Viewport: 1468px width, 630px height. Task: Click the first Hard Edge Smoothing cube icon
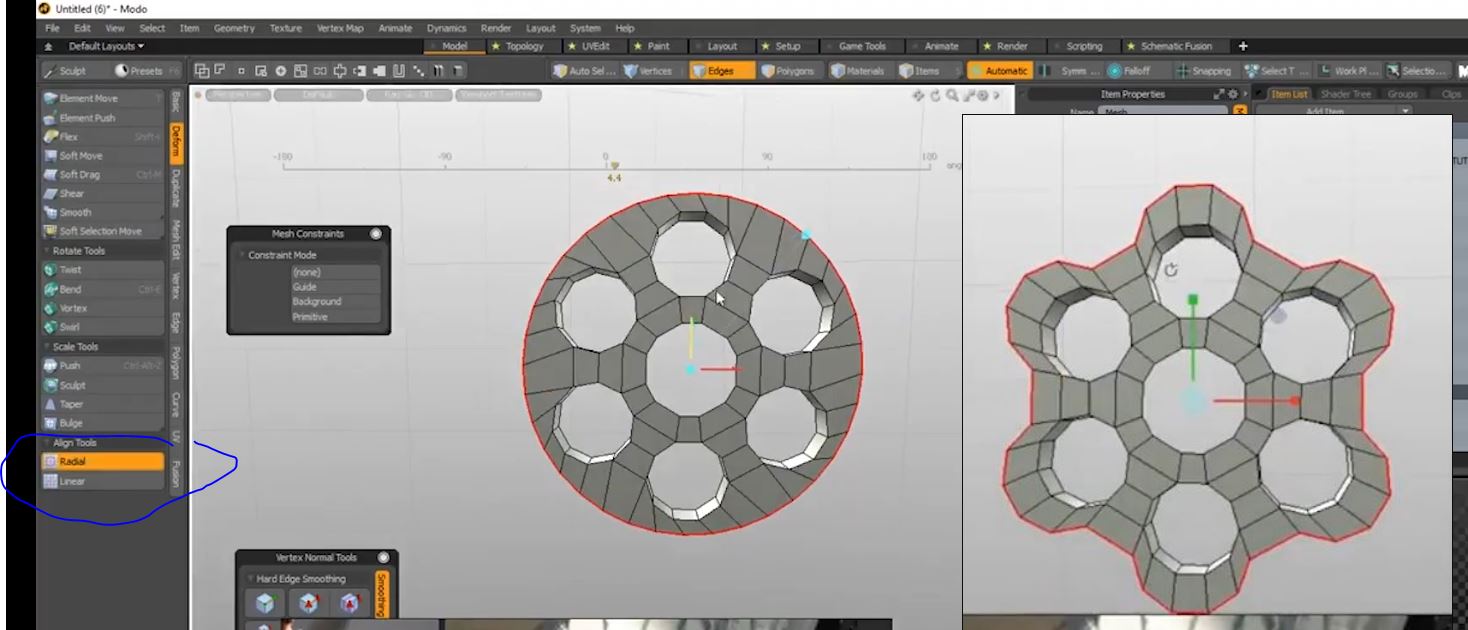point(265,603)
